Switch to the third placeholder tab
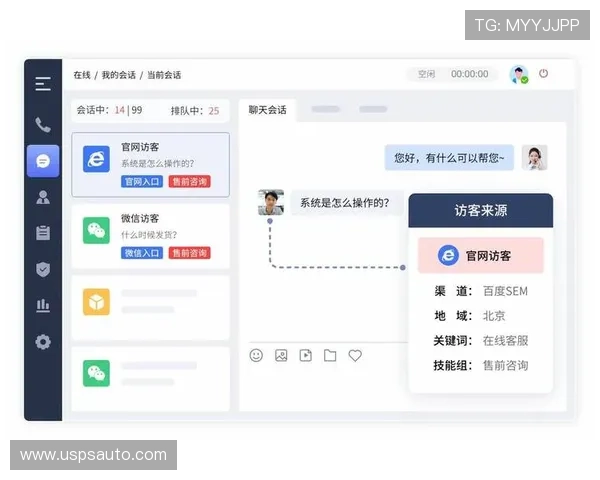The image size is (600, 480). (x=373, y=109)
